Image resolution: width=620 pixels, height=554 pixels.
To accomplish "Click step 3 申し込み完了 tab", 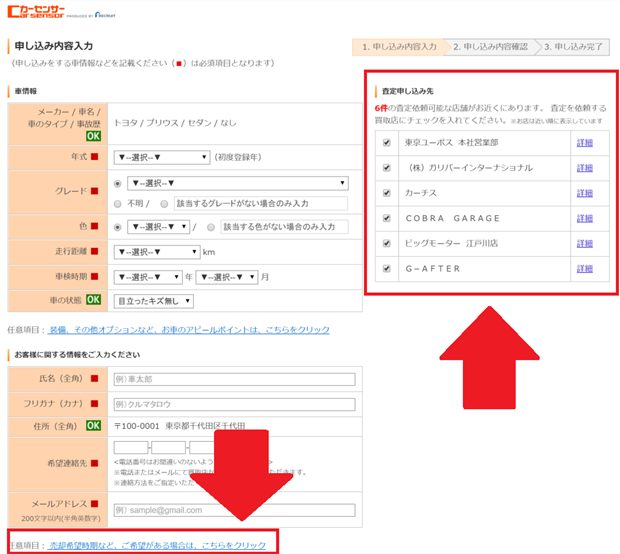I will [x=573, y=47].
